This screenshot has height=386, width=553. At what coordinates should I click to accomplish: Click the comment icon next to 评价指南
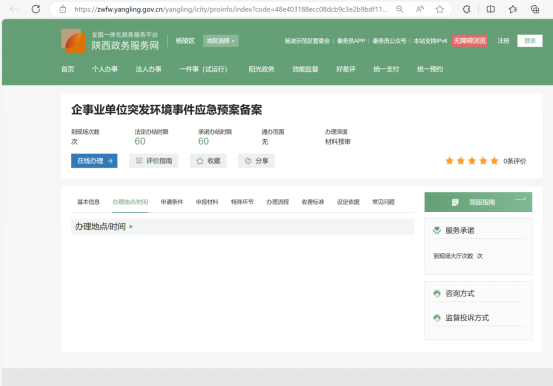point(139,161)
